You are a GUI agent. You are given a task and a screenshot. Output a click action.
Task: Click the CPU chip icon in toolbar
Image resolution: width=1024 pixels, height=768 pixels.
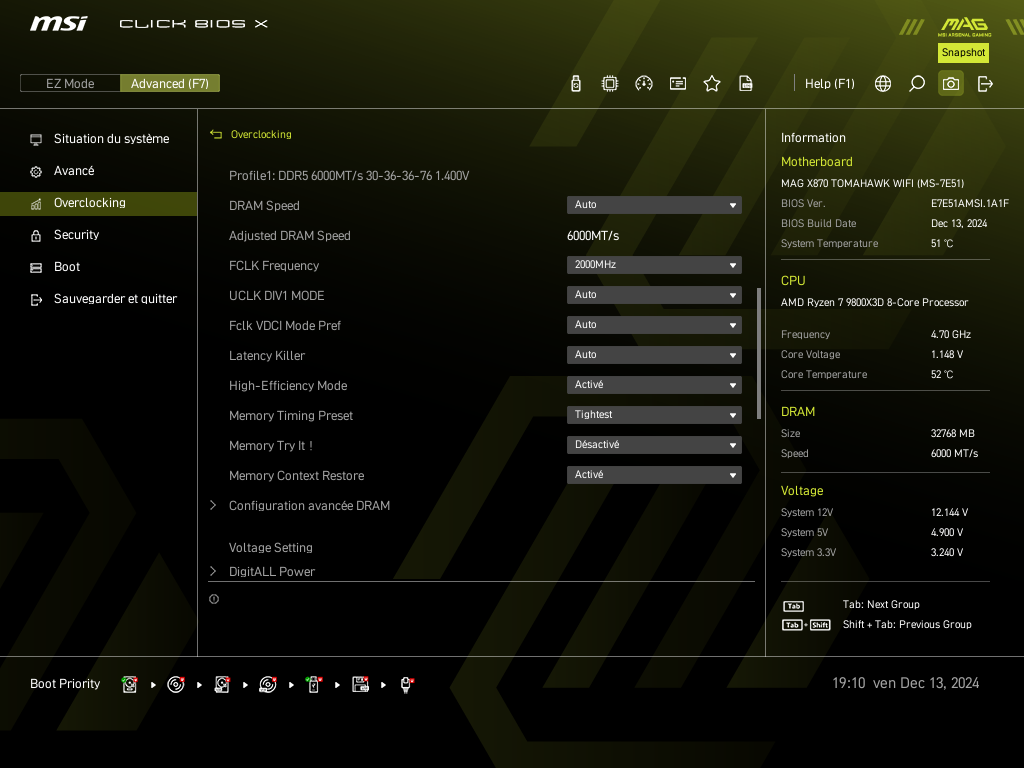coord(609,84)
